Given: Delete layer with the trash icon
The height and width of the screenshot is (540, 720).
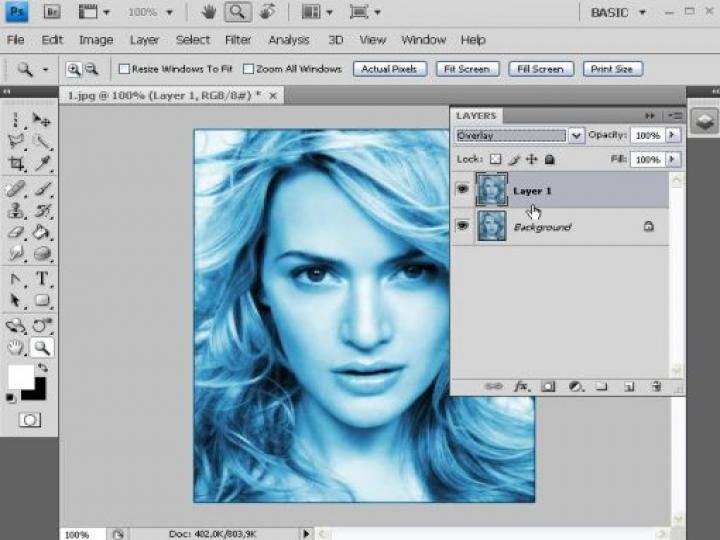Looking at the screenshot, I should [x=657, y=387].
